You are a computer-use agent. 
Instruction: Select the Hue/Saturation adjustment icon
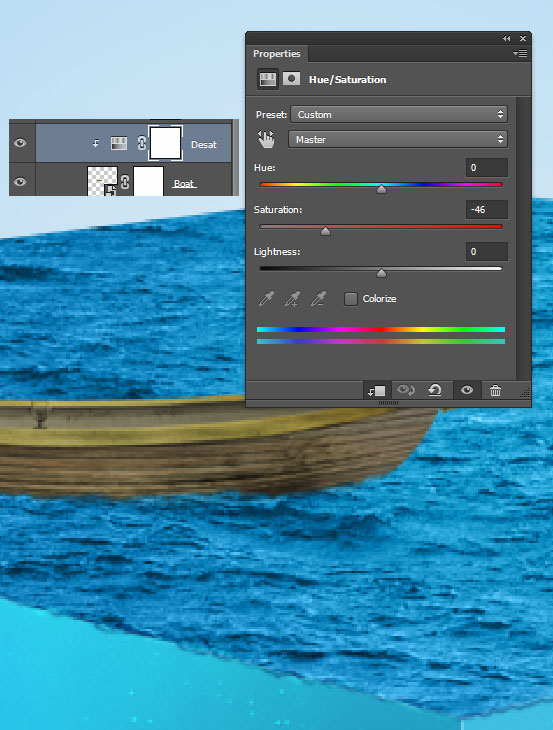pos(268,80)
